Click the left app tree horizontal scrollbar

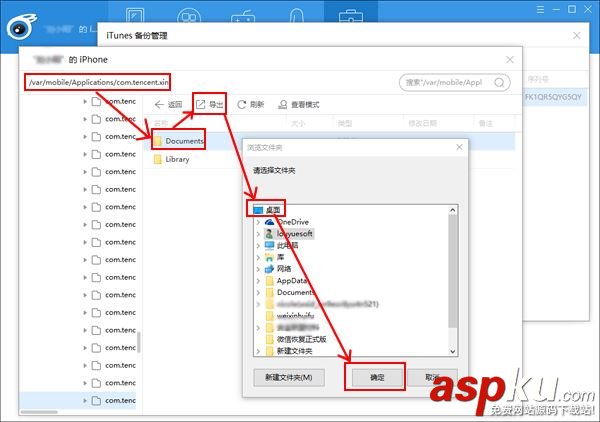[39, 412]
